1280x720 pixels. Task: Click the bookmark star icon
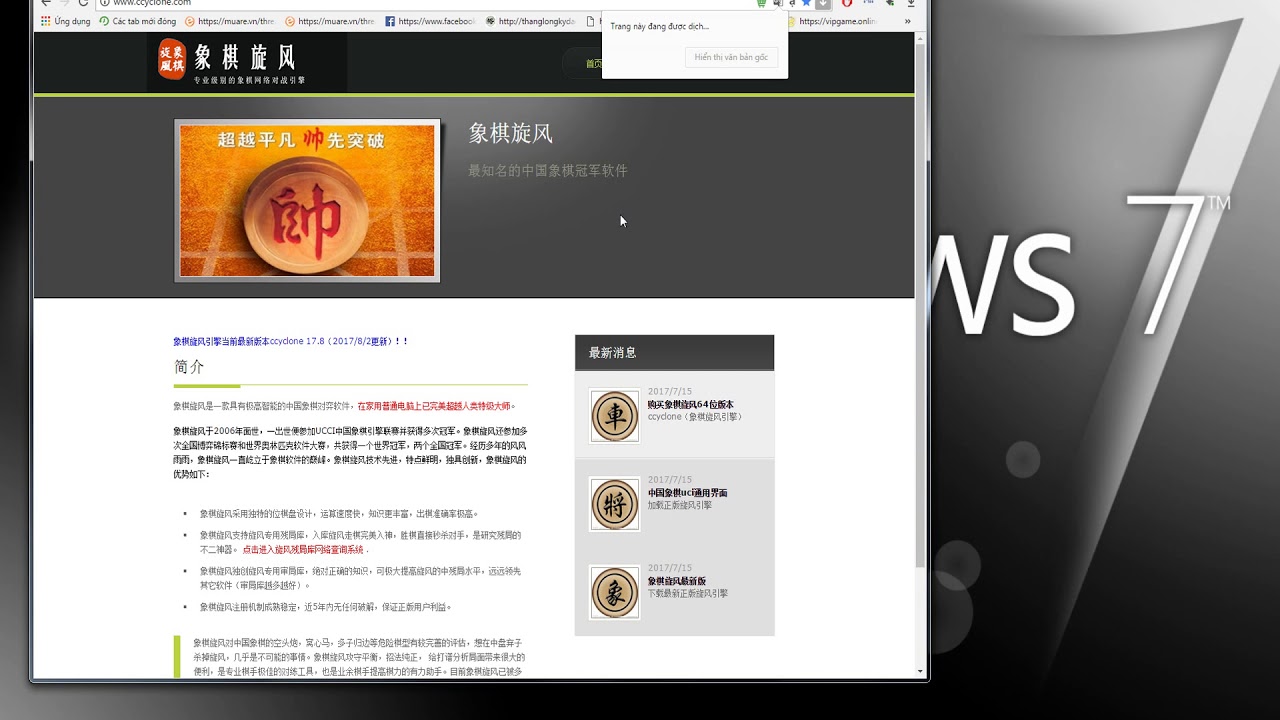coord(806,3)
